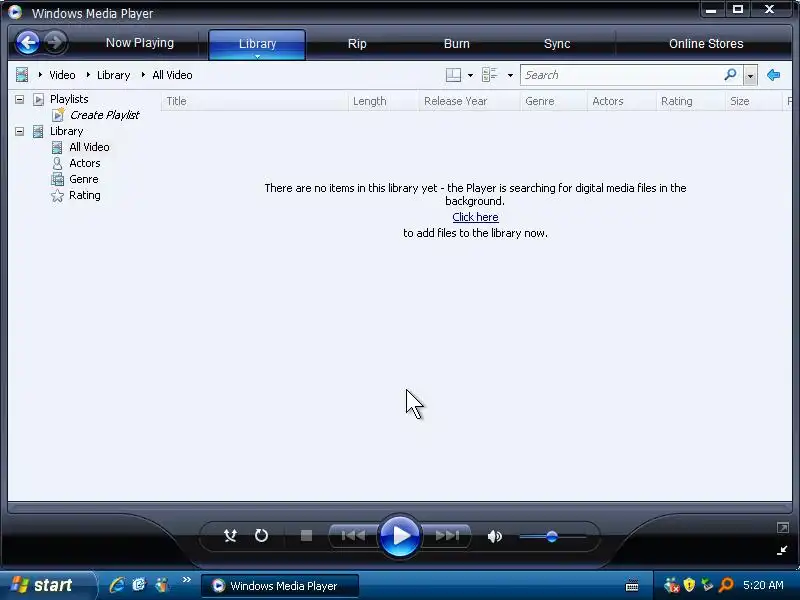Open the Online Stores tab

(706, 44)
